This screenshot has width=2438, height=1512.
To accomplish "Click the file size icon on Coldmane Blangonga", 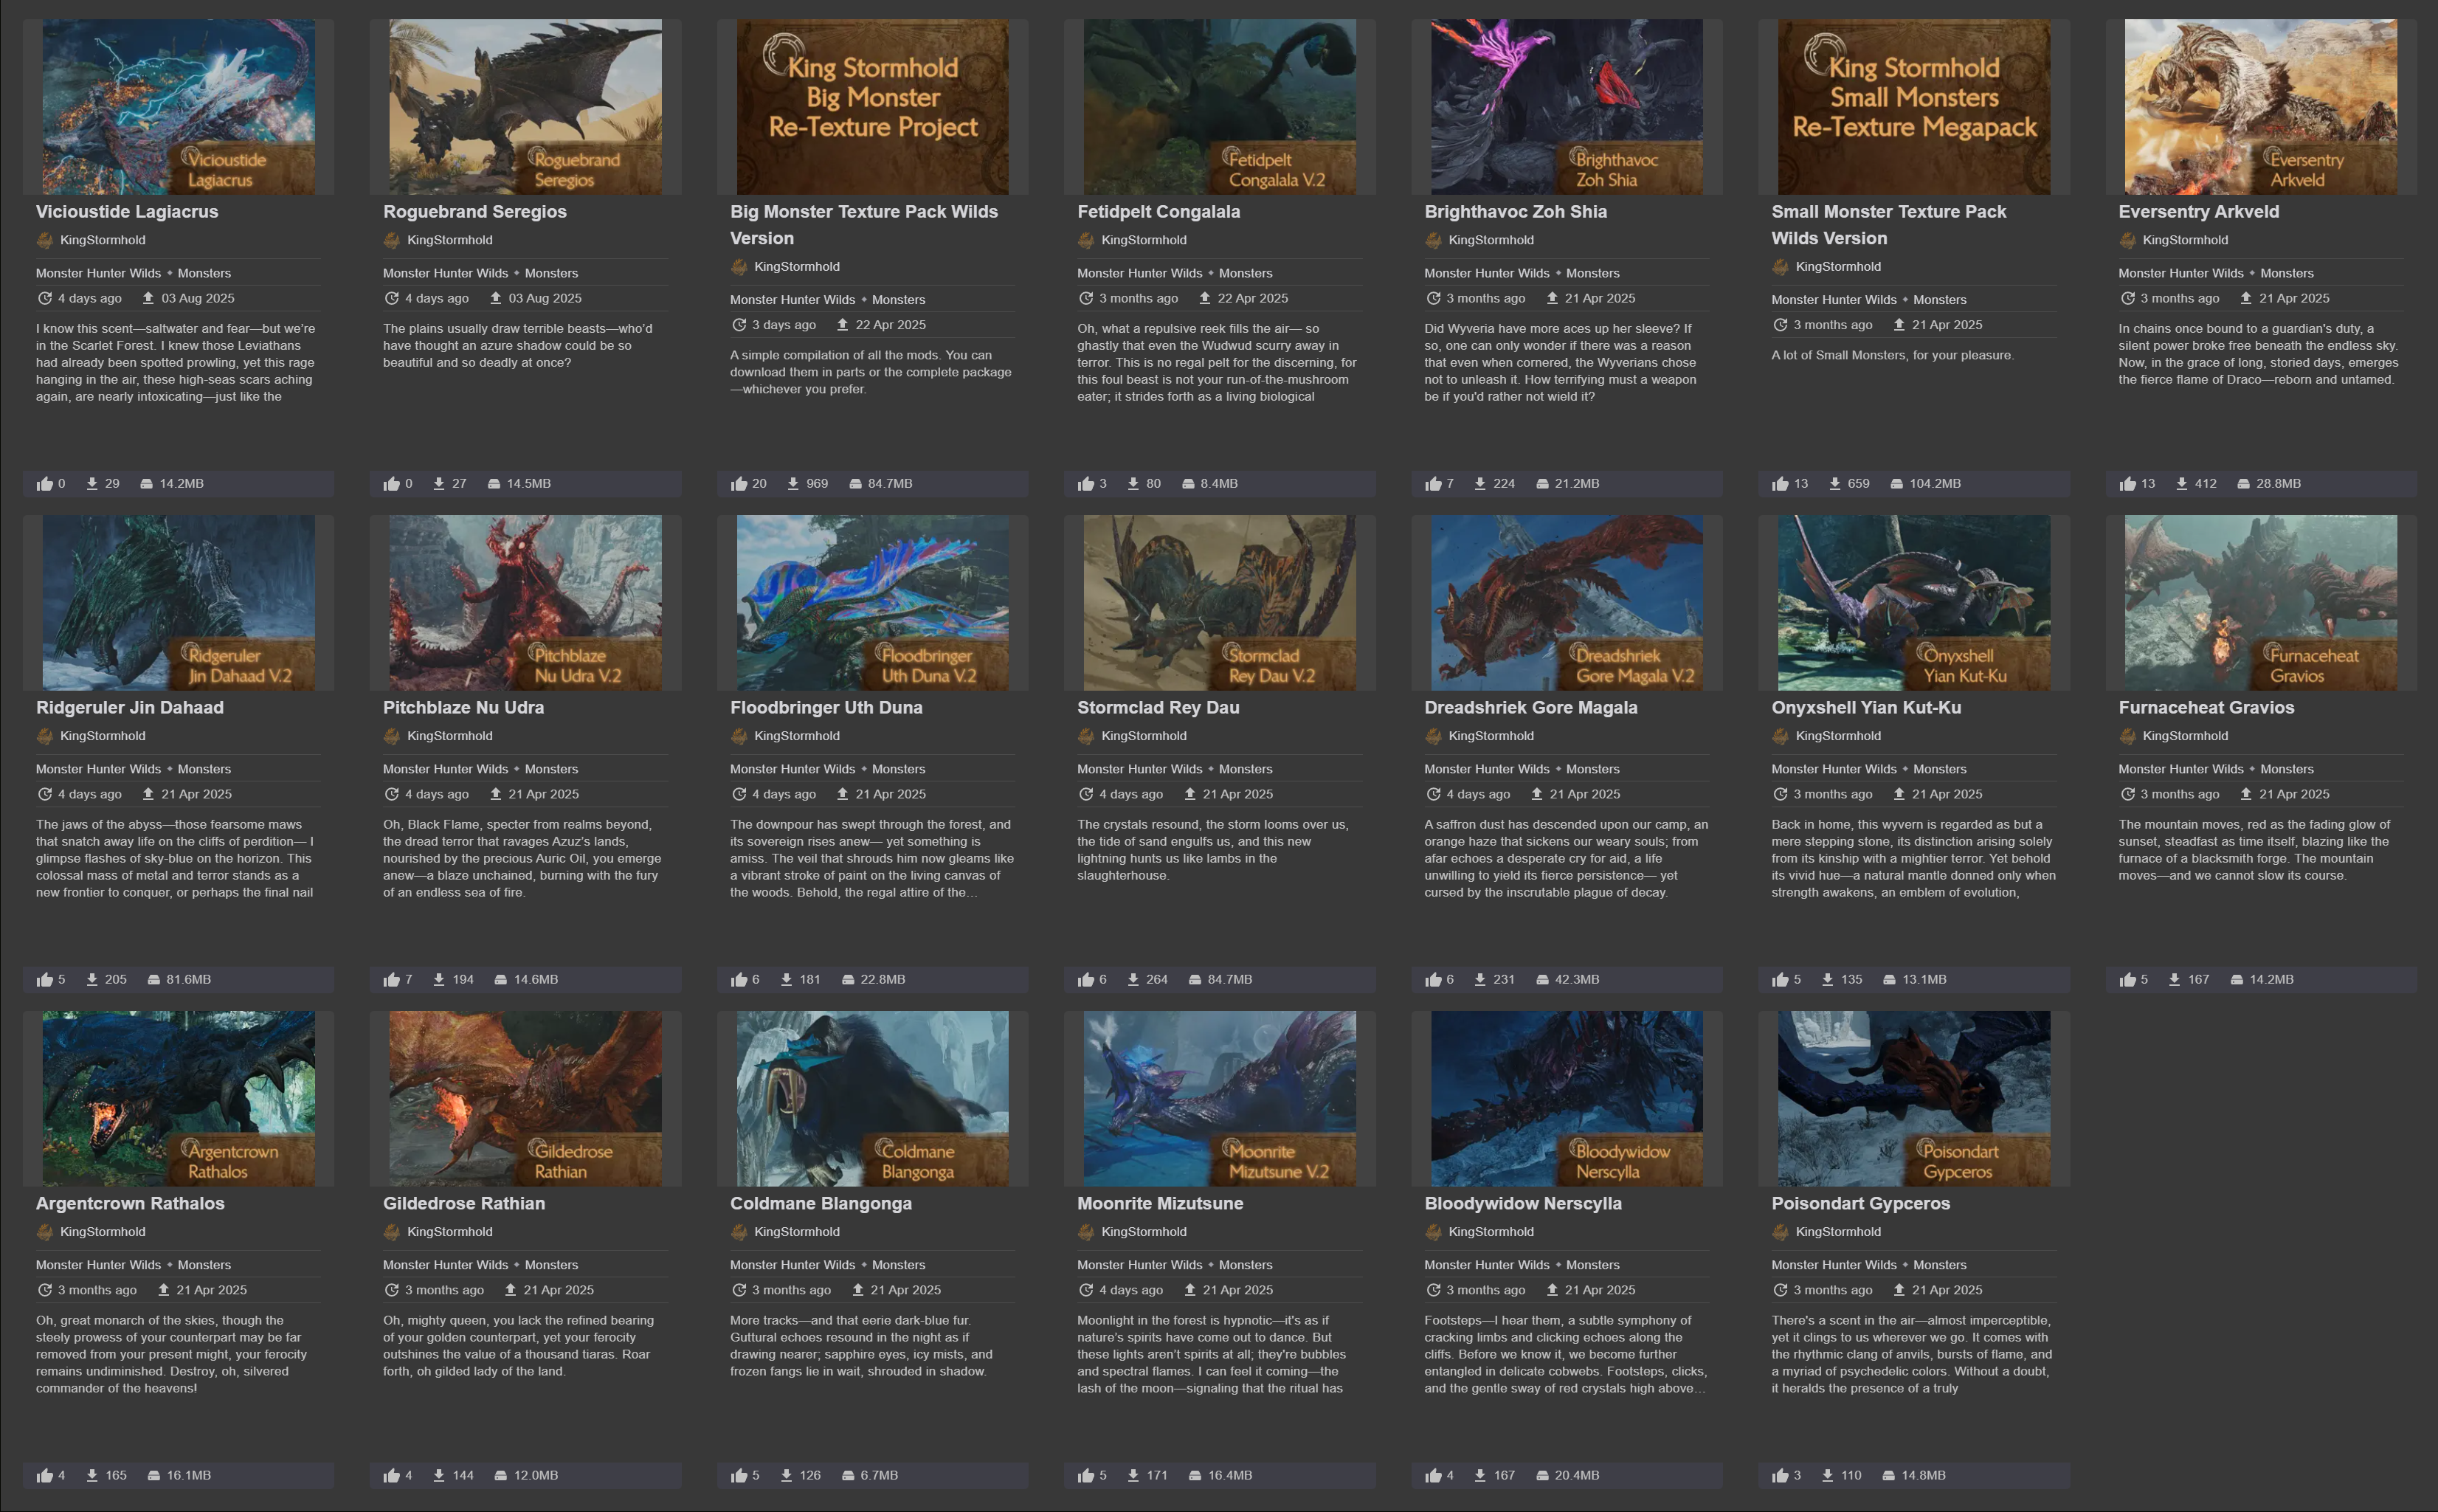I will coord(848,1476).
